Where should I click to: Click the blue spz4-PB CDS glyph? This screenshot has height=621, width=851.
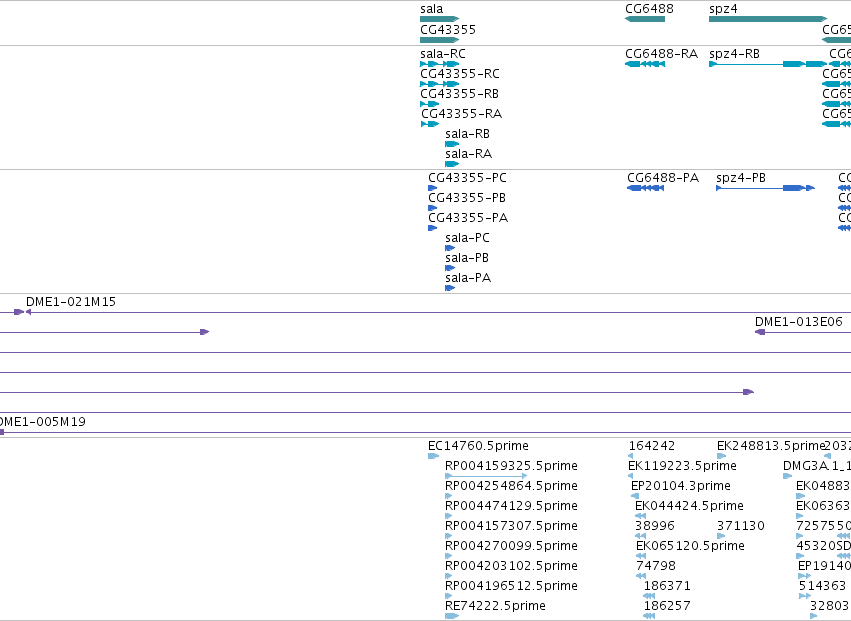point(765,188)
